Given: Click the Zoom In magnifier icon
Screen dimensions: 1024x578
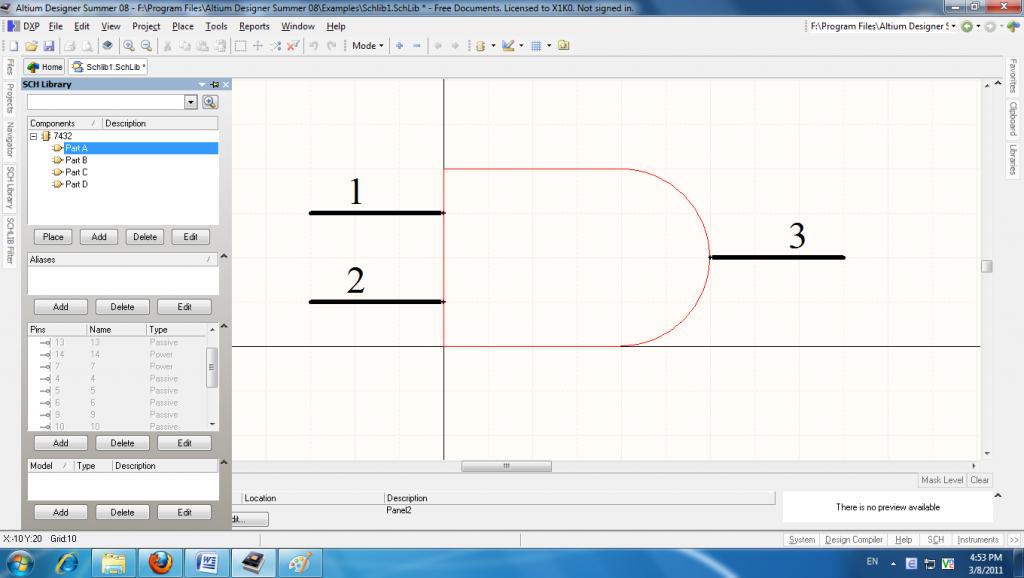Looking at the screenshot, I should 129,46.
